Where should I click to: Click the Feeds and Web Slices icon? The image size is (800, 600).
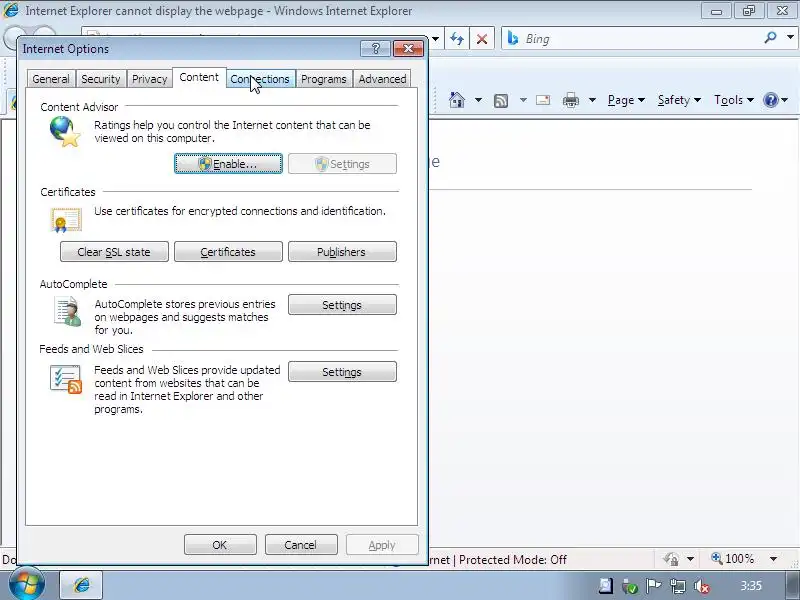(x=66, y=379)
